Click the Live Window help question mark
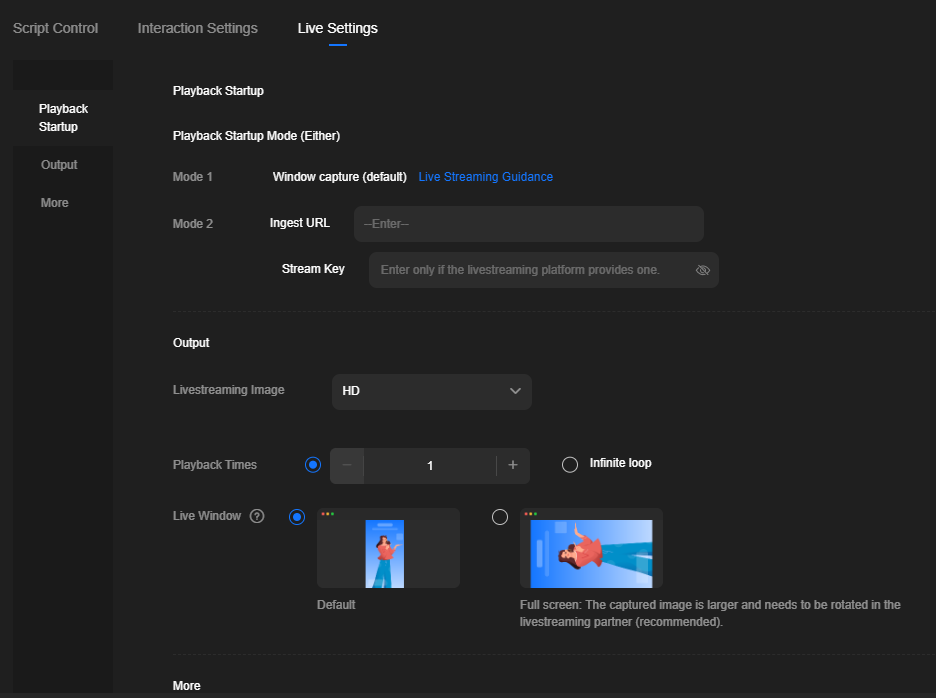 tap(257, 516)
